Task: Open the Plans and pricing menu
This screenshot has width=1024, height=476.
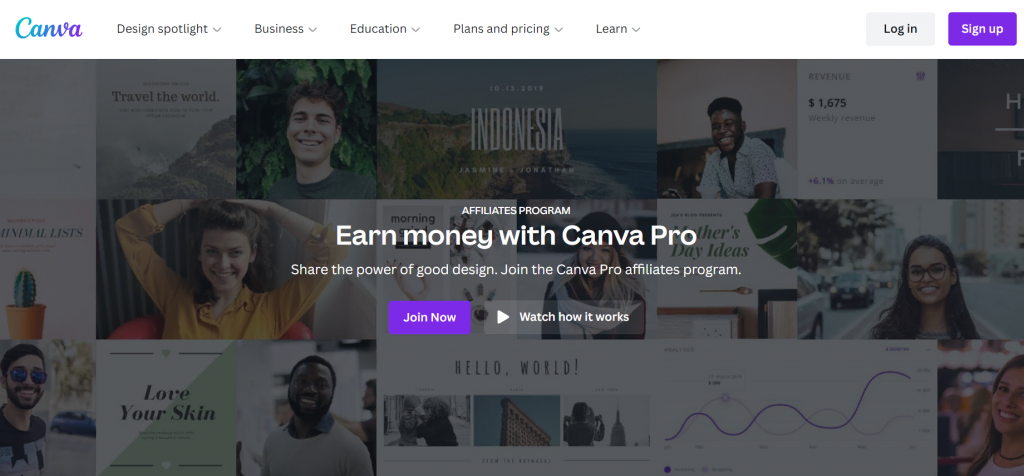Action: (507, 29)
